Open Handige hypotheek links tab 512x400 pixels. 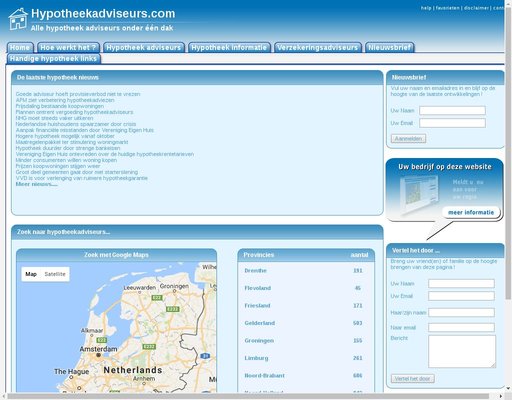coord(53,59)
